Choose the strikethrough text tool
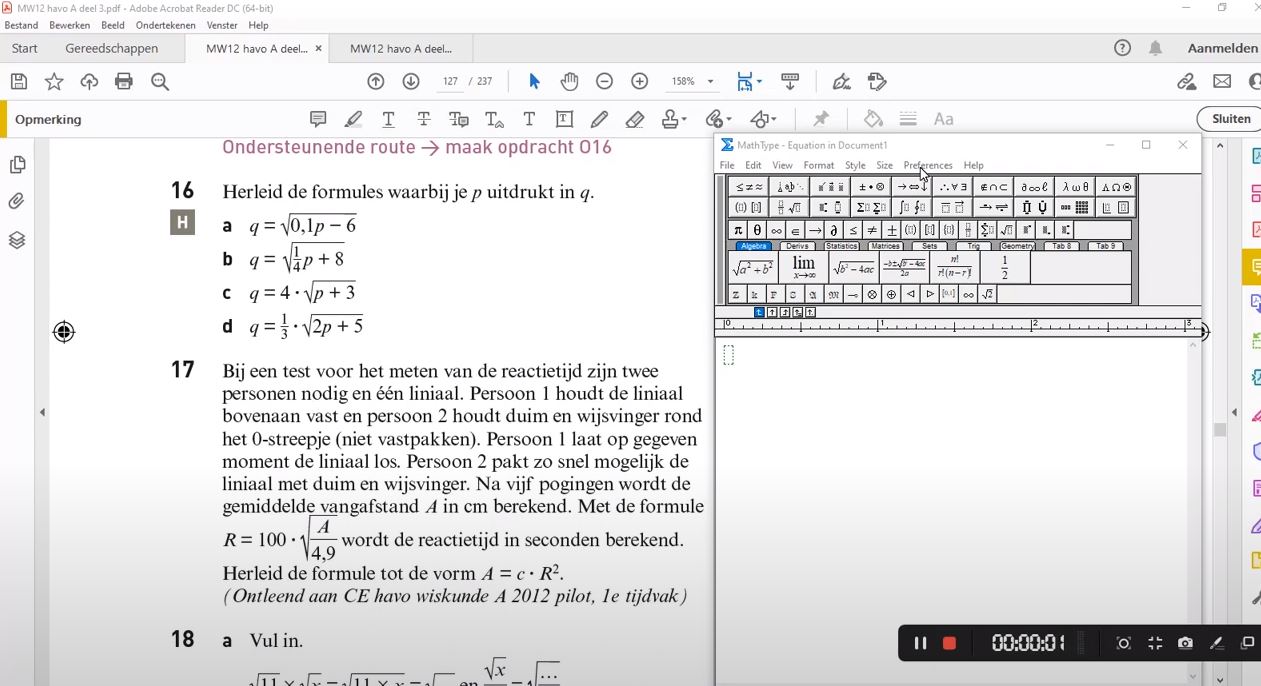This screenshot has width=1261, height=686. [424, 119]
